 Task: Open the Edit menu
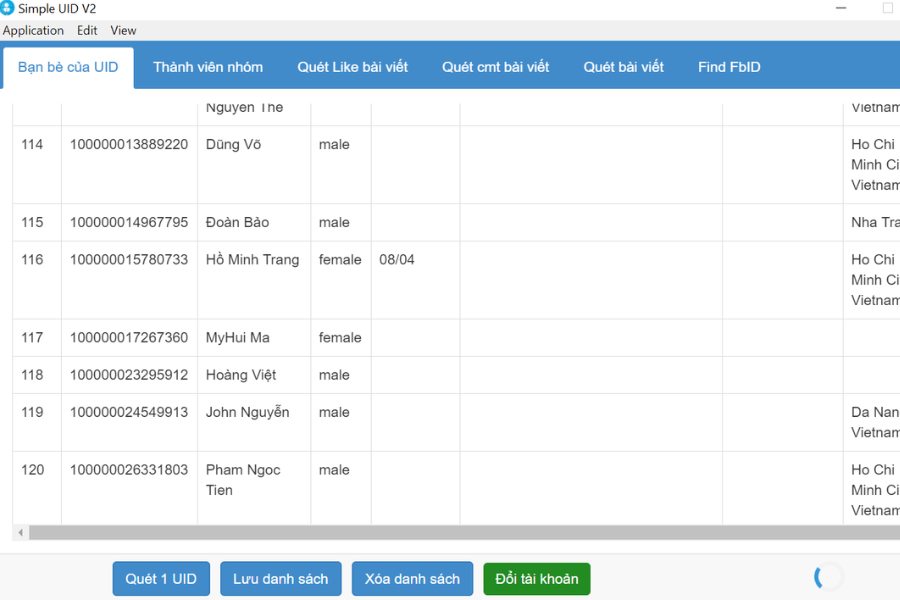pyautogui.click(x=87, y=30)
